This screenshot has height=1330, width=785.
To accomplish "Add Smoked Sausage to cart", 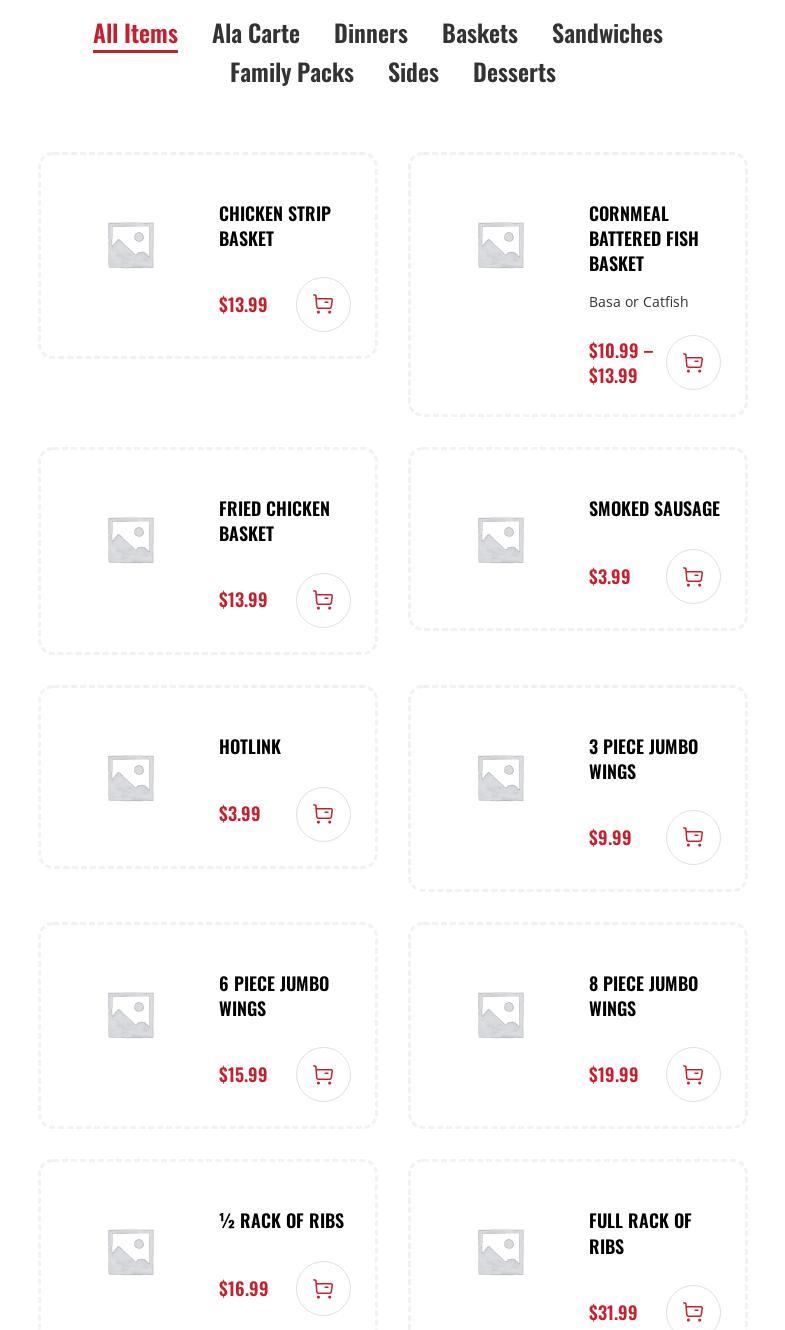I will (693, 576).
